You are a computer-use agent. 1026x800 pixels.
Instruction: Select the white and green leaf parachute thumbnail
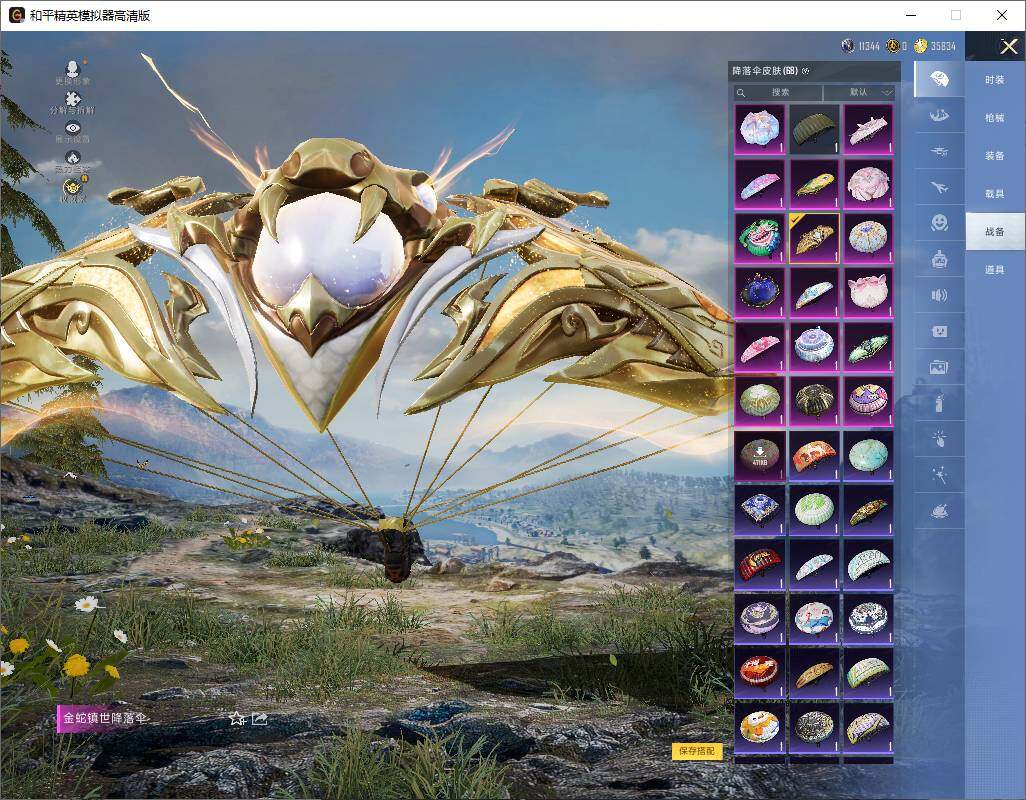coord(814,510)
